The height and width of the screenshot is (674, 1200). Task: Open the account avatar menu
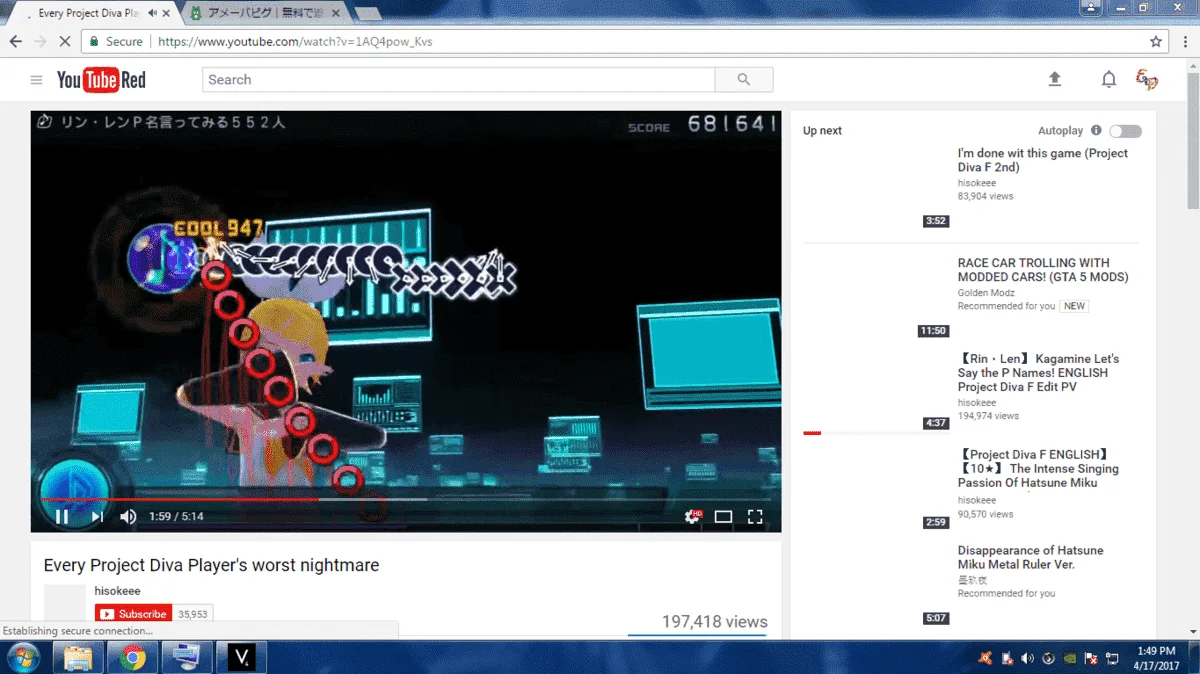(1147, 80)
